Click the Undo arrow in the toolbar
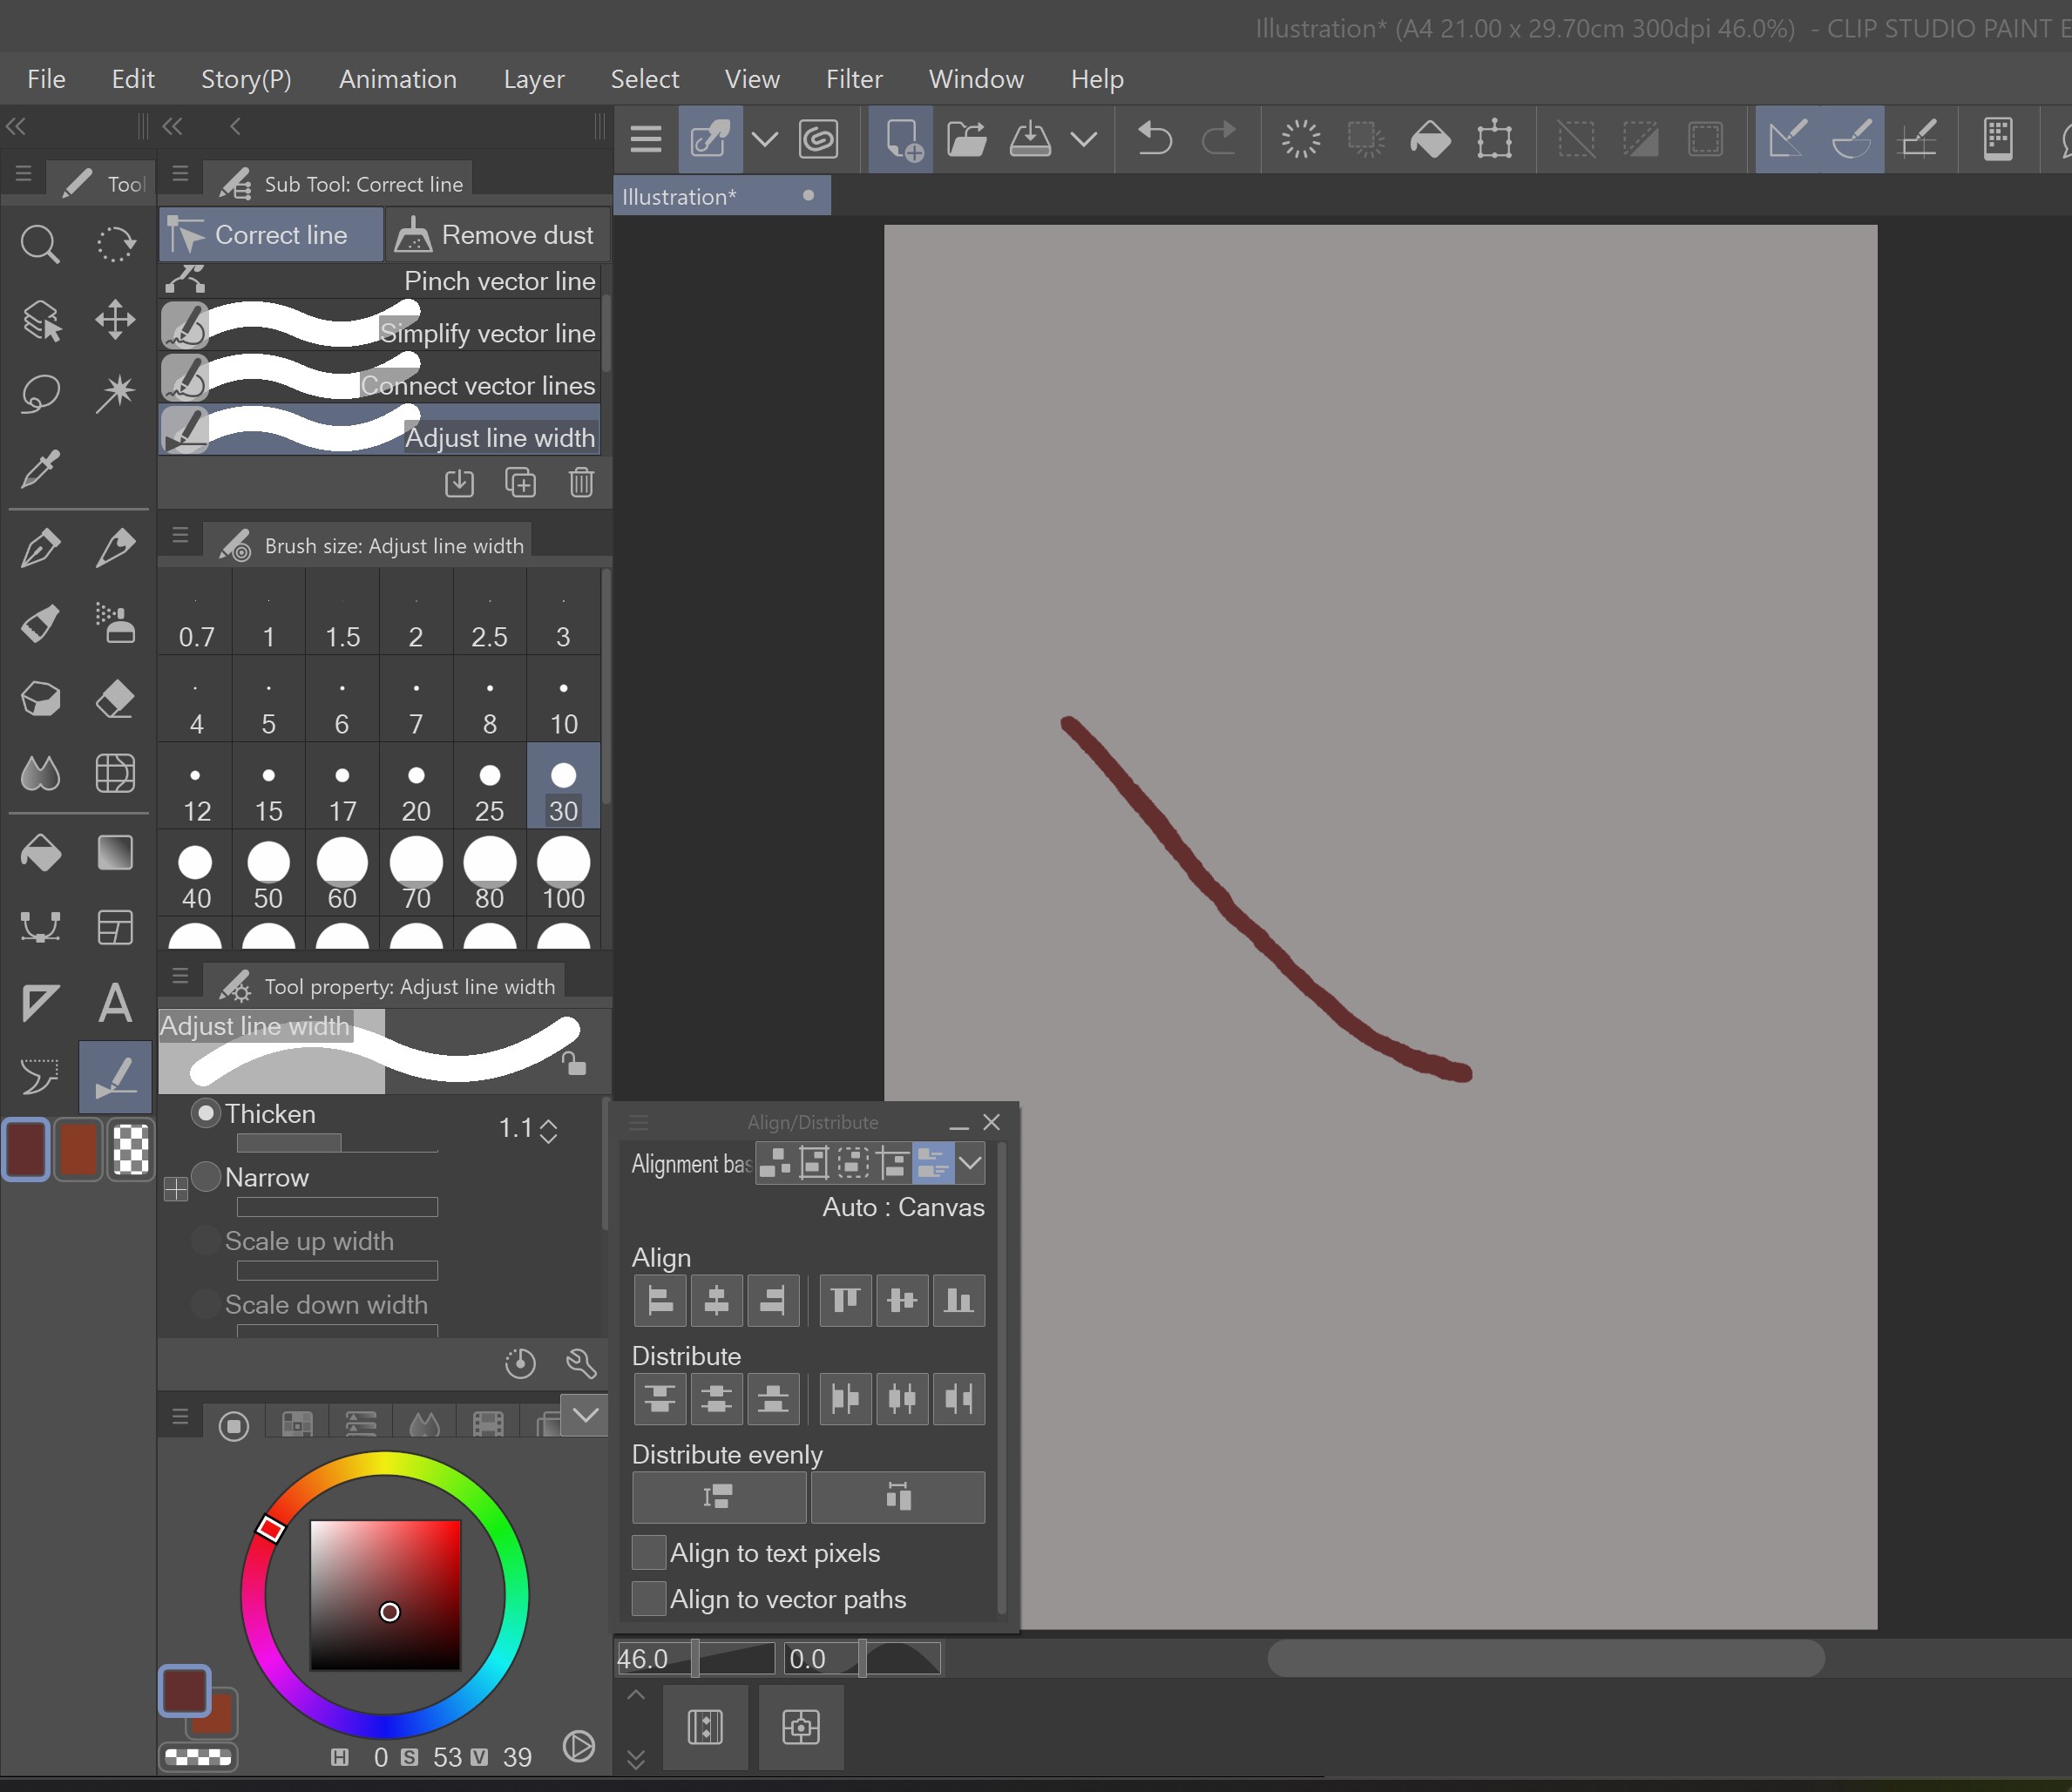 coord(1154,139)
